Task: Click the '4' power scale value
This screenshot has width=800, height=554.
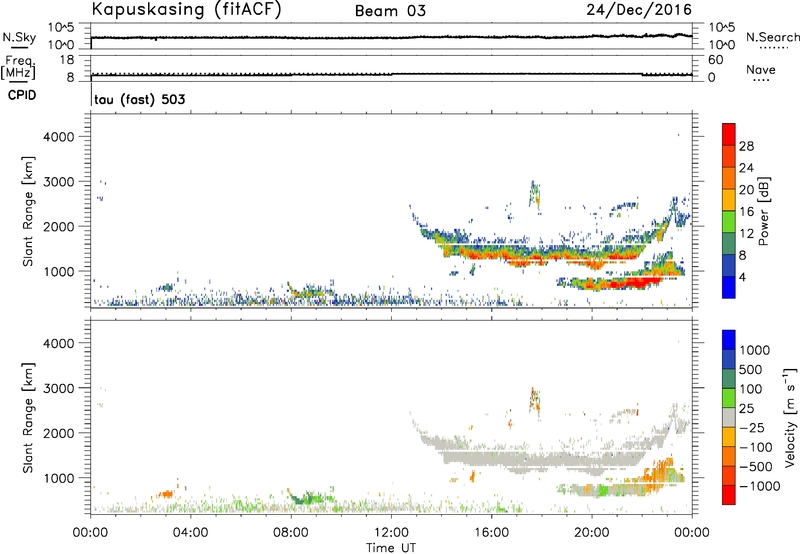Action: 742,278
